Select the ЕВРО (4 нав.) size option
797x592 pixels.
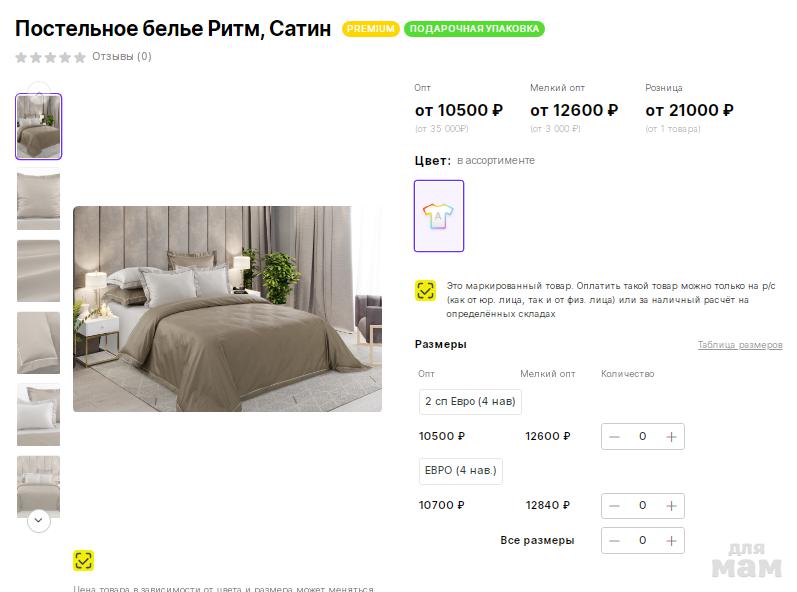pos(461,471)
